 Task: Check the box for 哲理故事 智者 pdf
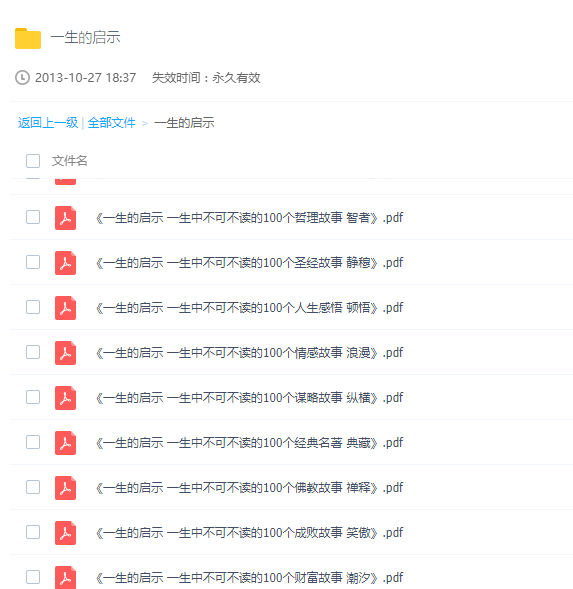click(x=33, y=217)
